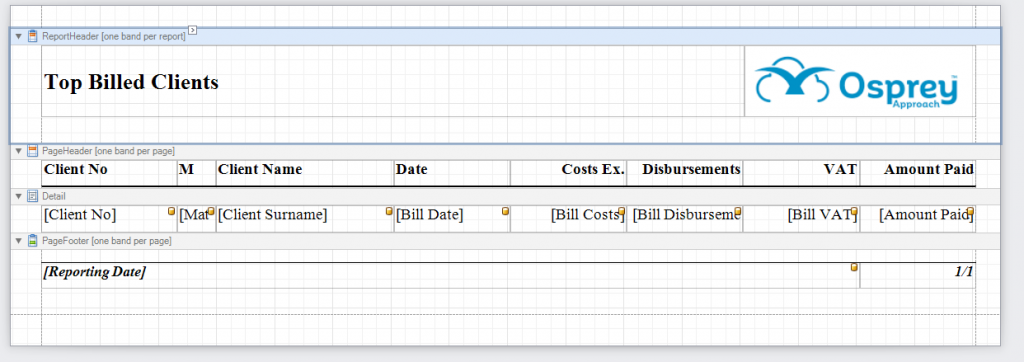Click the Detail band icon

[x=33, y=196]
